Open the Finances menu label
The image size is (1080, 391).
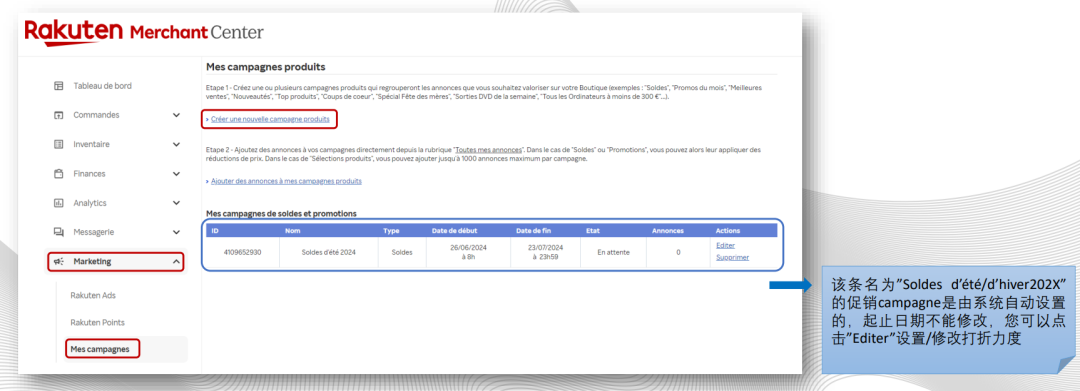point(90,173)
